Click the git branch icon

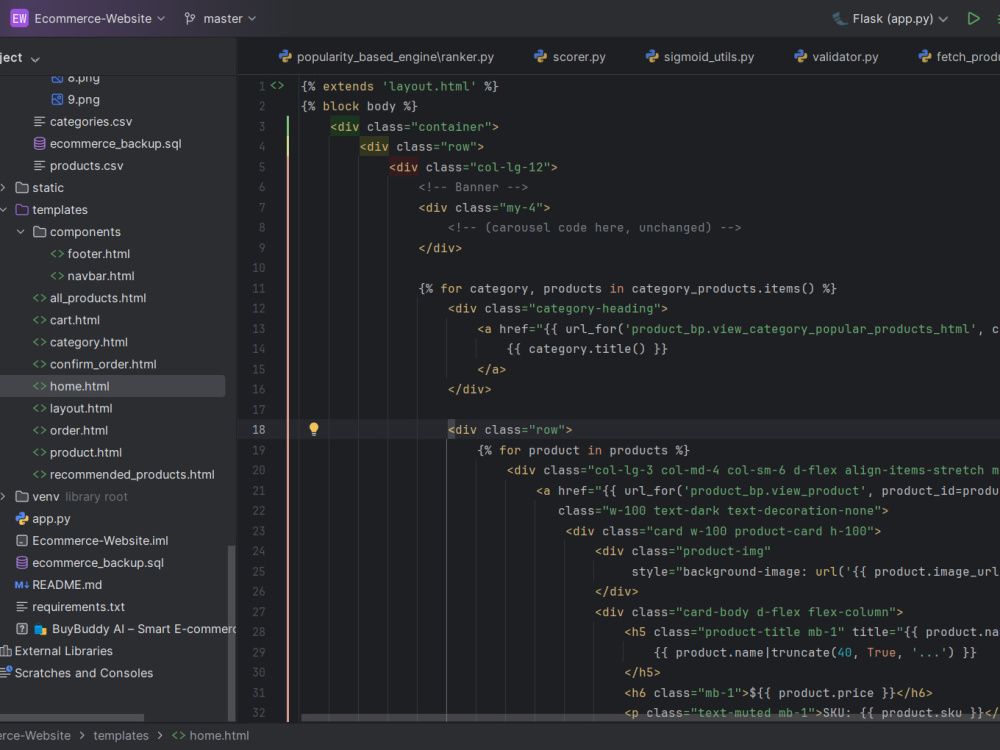[189, 18]
